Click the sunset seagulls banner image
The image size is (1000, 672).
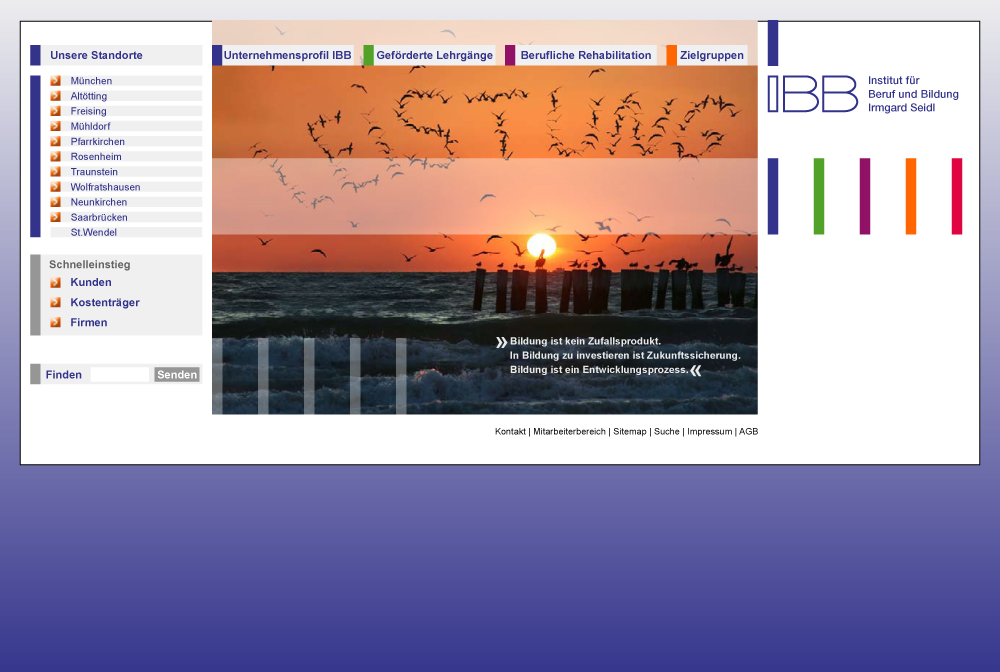tap(485, 217)
